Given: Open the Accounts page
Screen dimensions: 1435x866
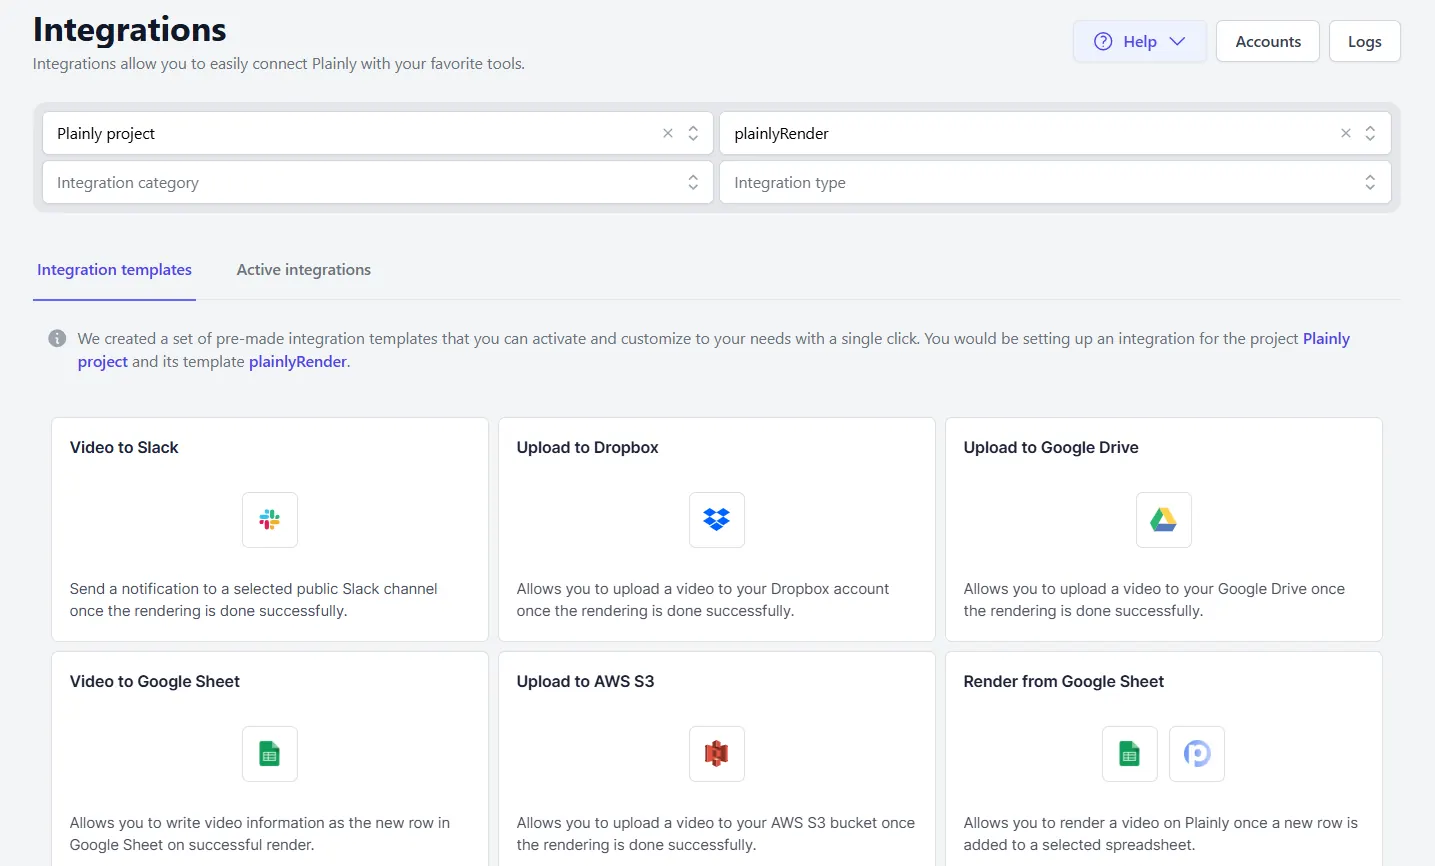Looking at the screenshot, I should pos(1268,41).
